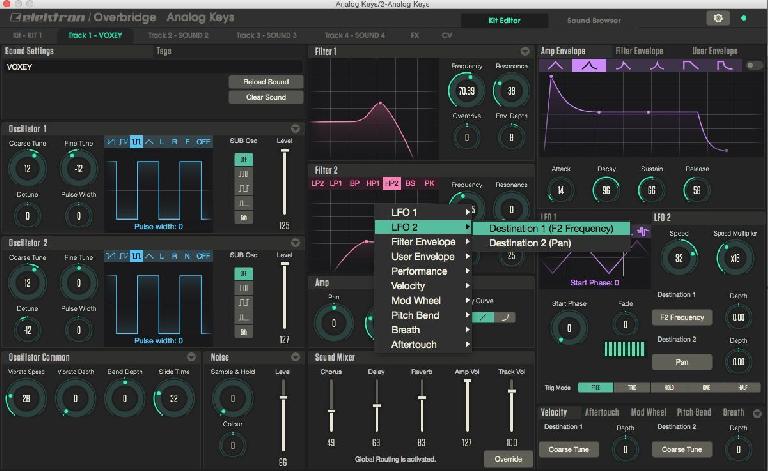Screen dimensions: 768x471
Task: Choose Destination 2 (Pan) submenu item
Action: click(552, 243)
